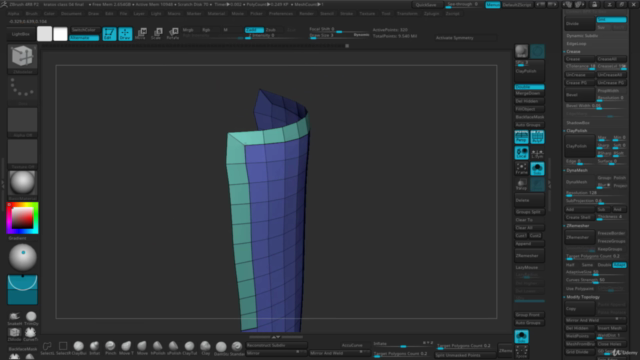Collapse the Modify Topology section
This screenshot has height=360, width=640.
582,297
